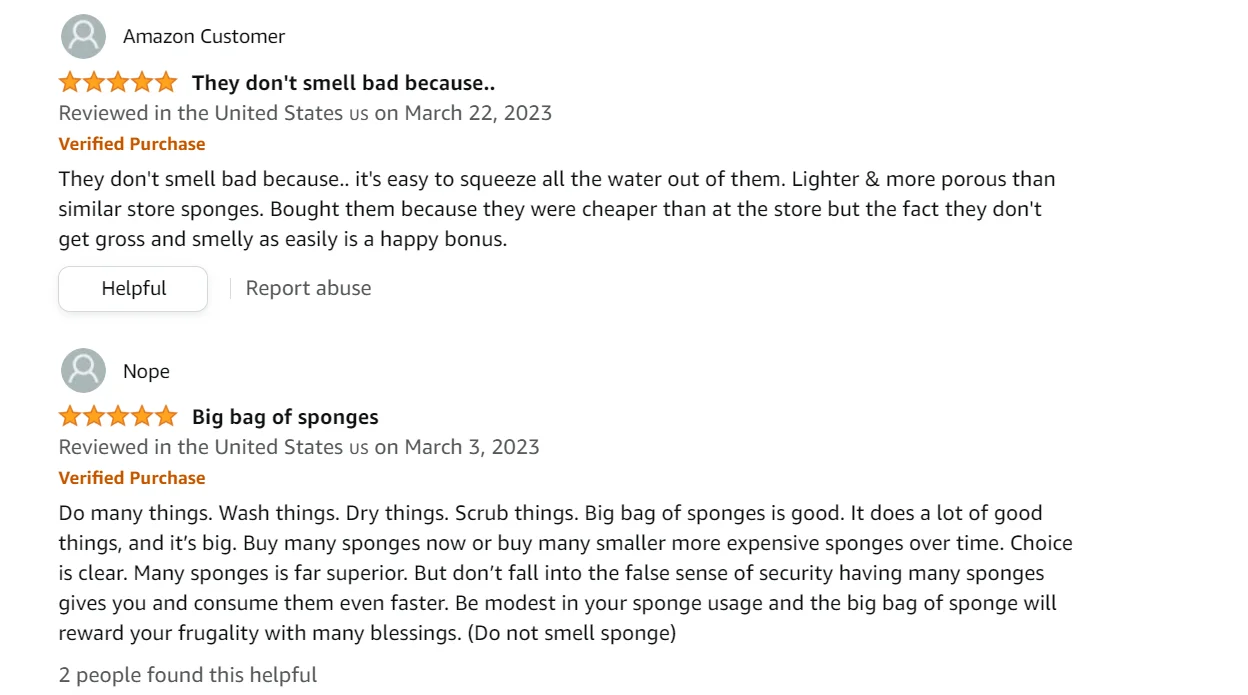Click the review text starting Do many things
The height and width of the screenshot is (695, 1248).
pos(565,573)
